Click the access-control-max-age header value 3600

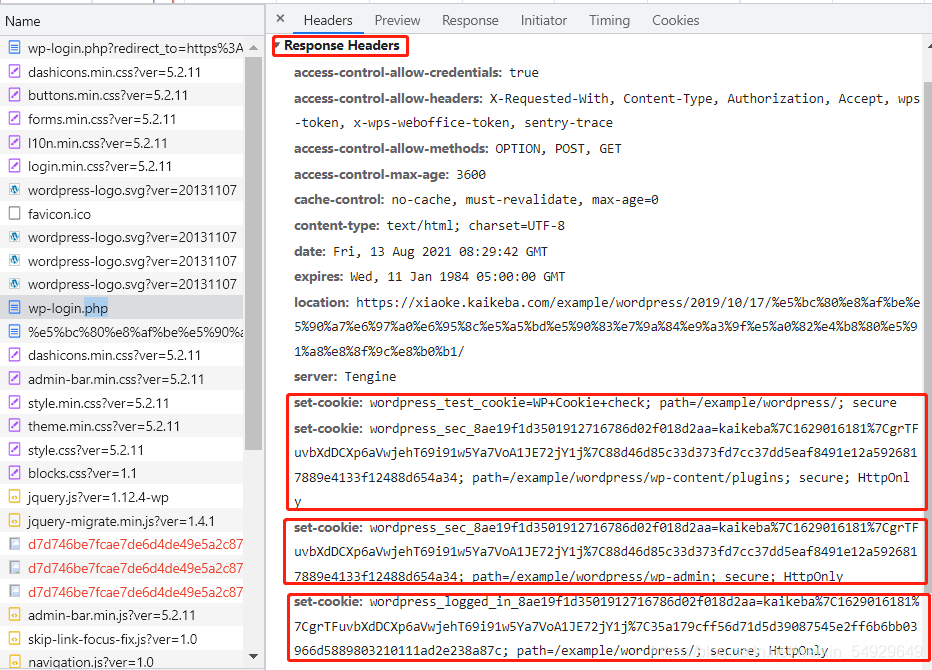point(471,175)
